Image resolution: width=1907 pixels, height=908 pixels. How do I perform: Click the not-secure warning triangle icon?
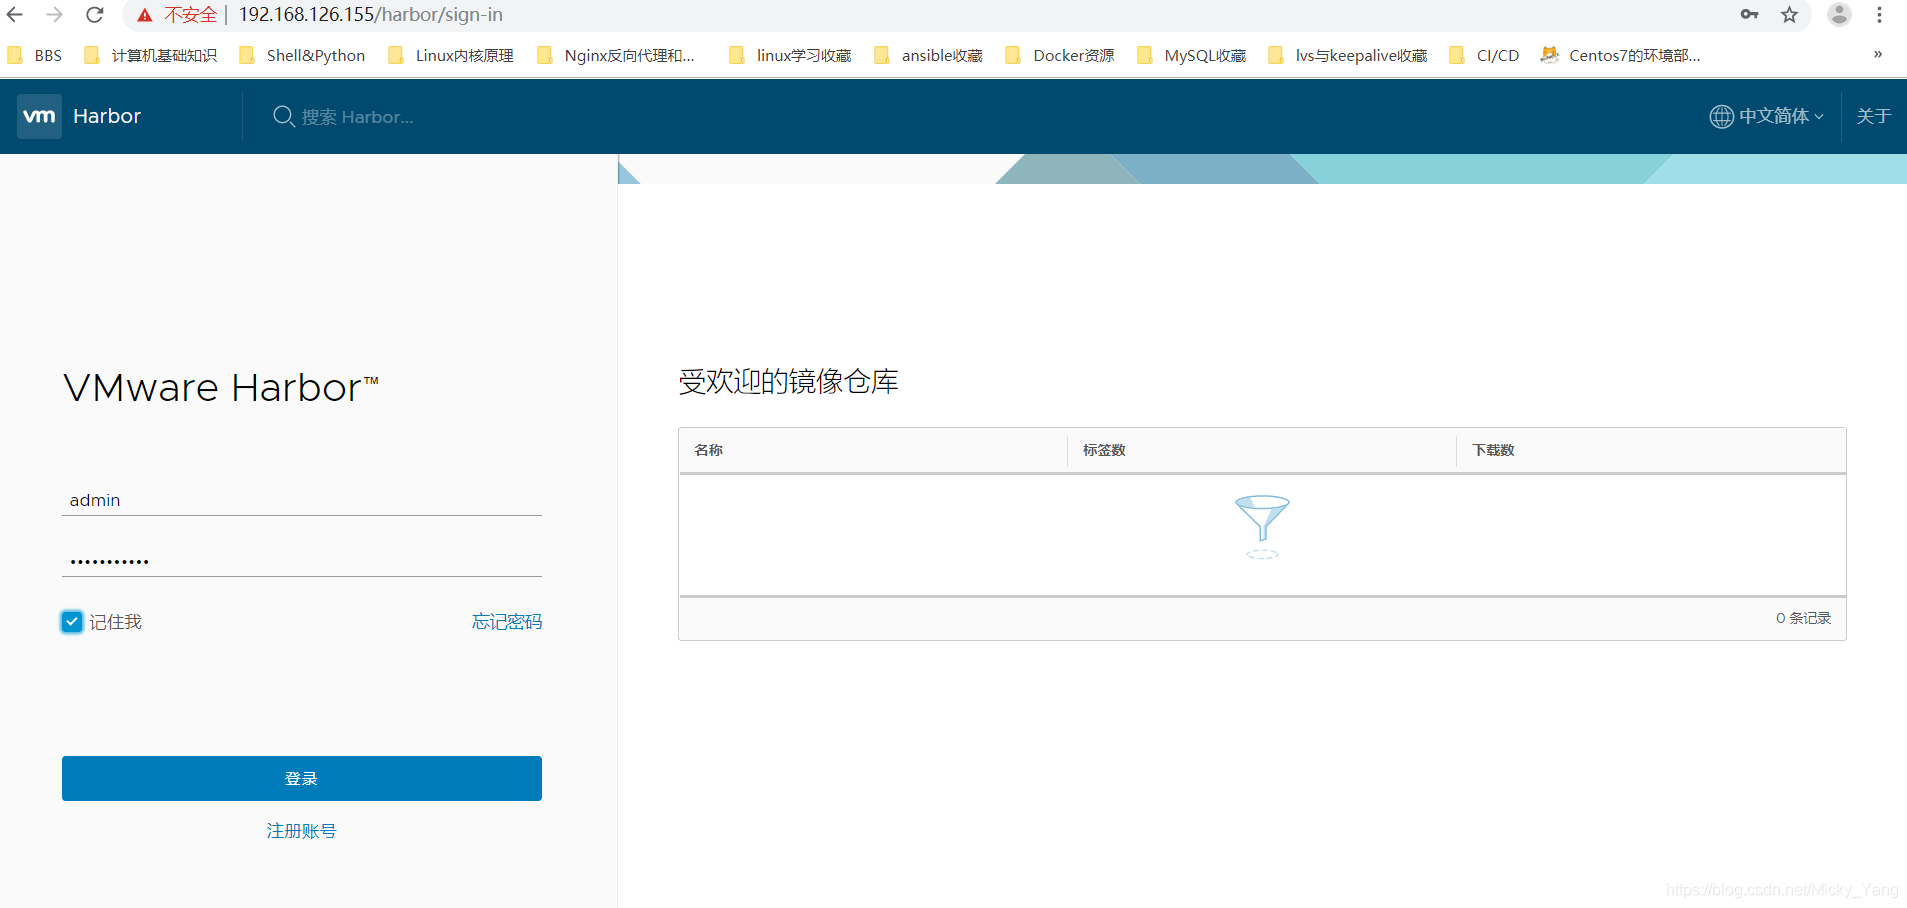tap(145, 15)
